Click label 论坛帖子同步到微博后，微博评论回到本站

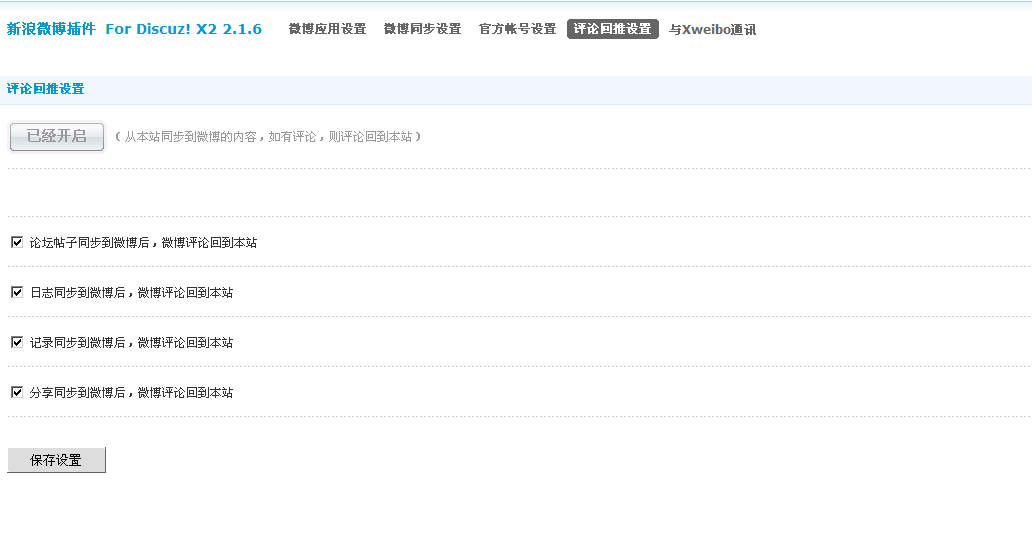point(143,243)
